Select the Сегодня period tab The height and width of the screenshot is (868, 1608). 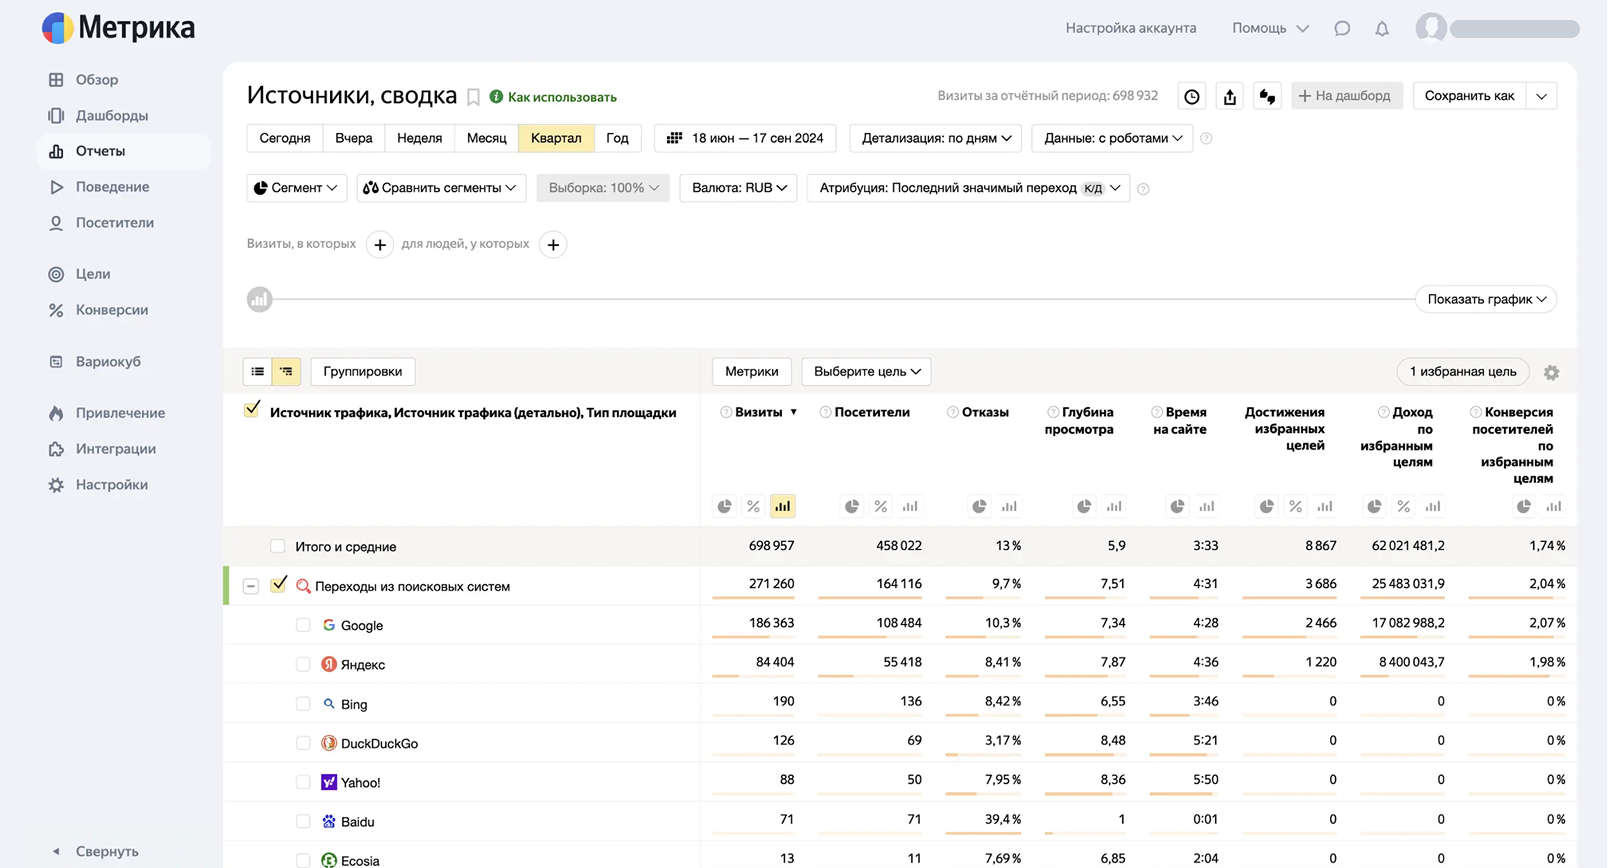(285, 138)
